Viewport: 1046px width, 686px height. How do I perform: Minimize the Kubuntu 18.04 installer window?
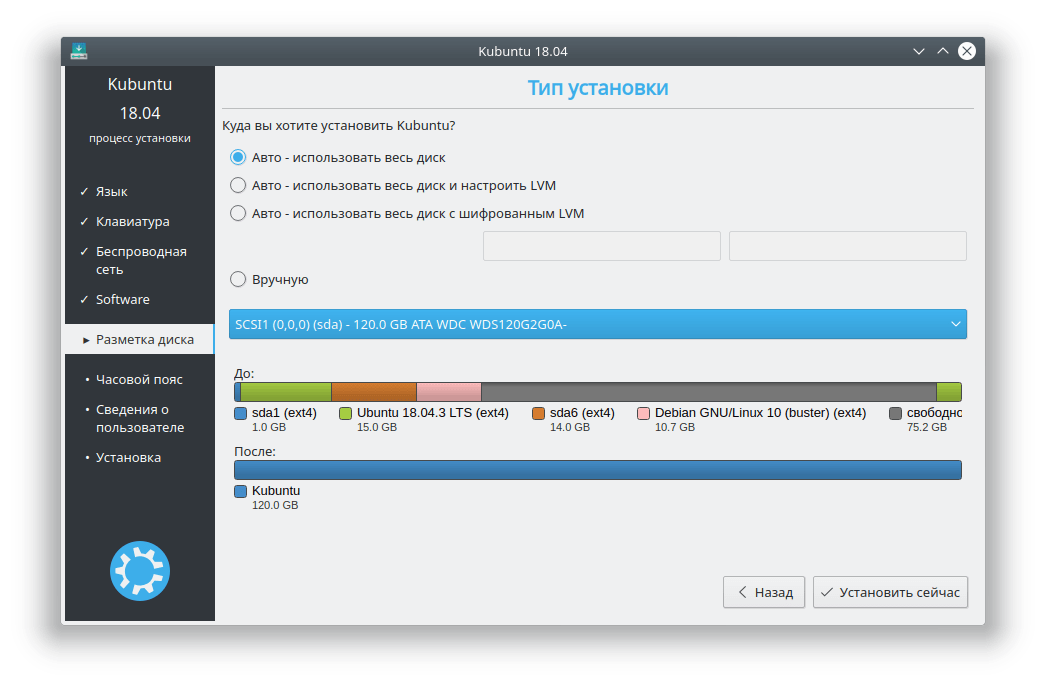pos(919,51)
